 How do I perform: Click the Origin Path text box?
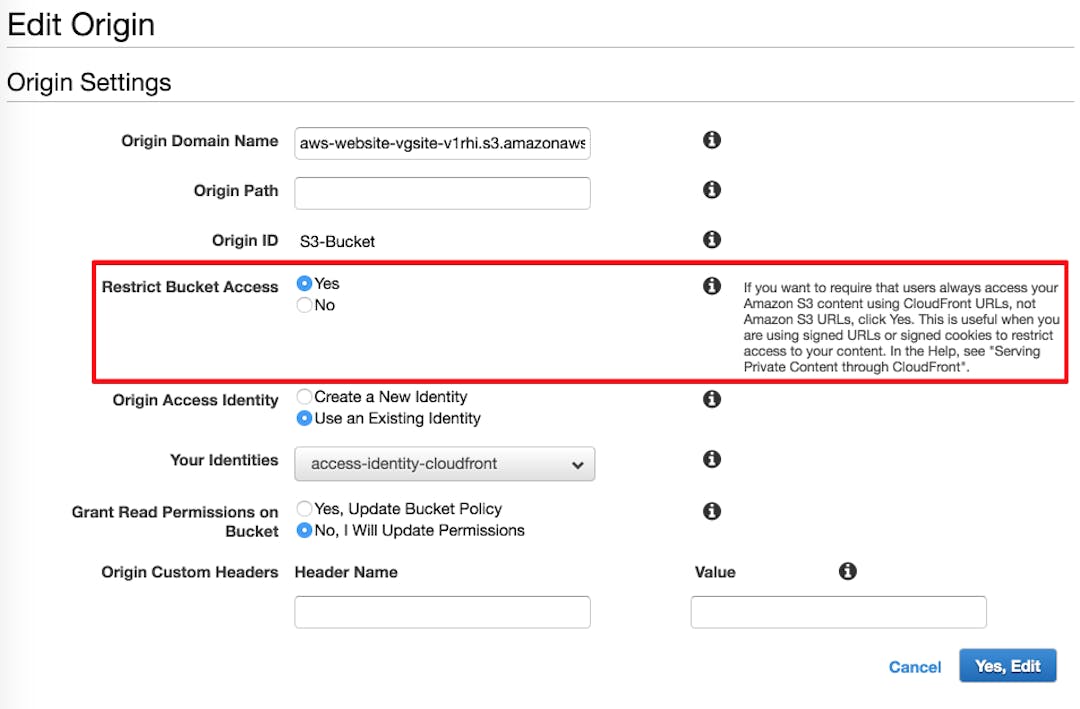tap(441, 192)
